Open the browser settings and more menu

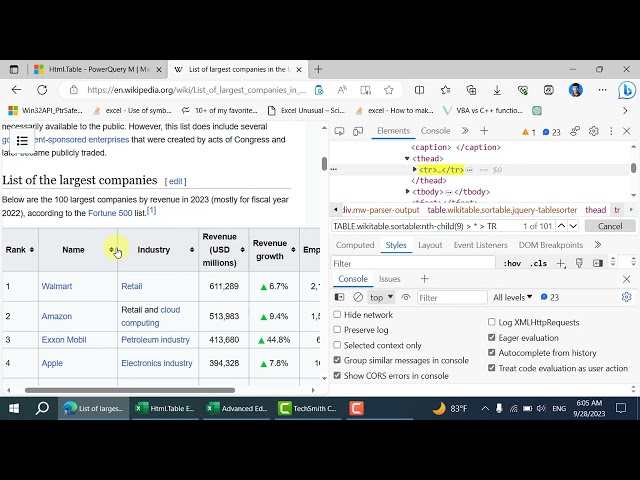pyautogui.click(x=602, y=90)
